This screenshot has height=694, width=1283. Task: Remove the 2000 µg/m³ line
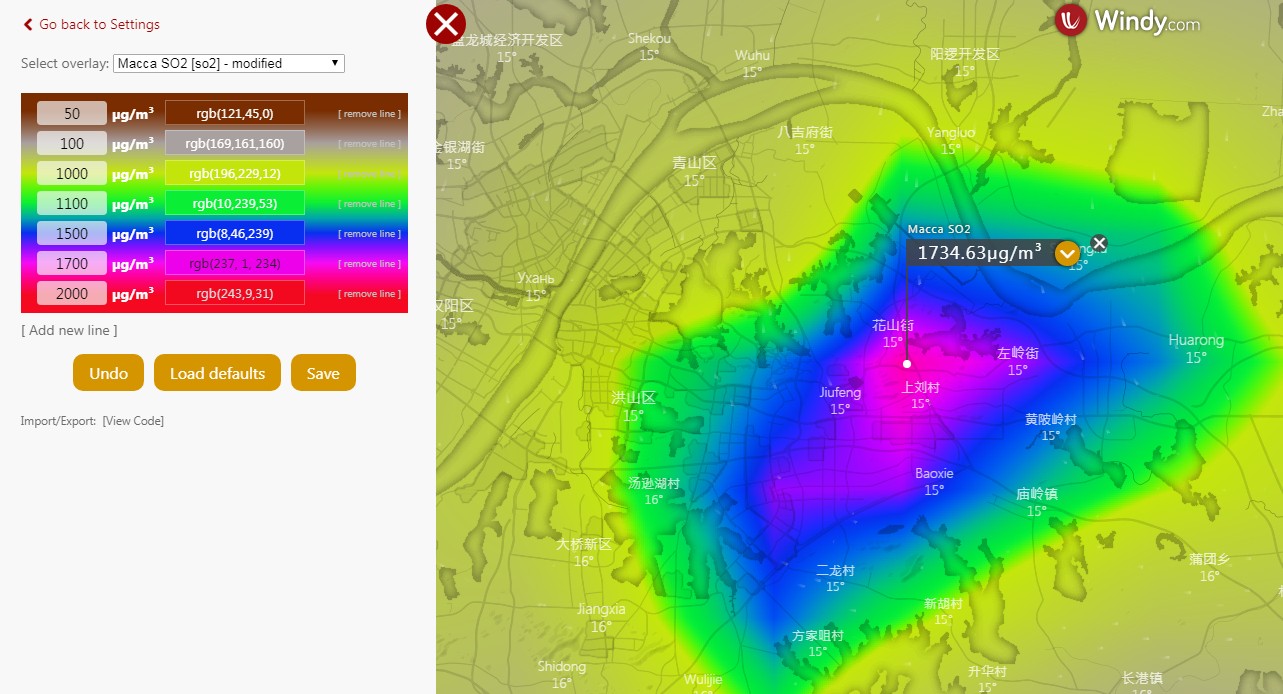tap(369, 294)
